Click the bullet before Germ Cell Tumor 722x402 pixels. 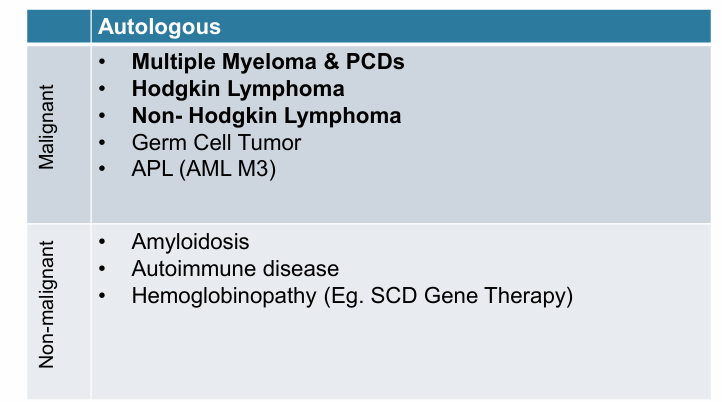(x=104, y=142)
